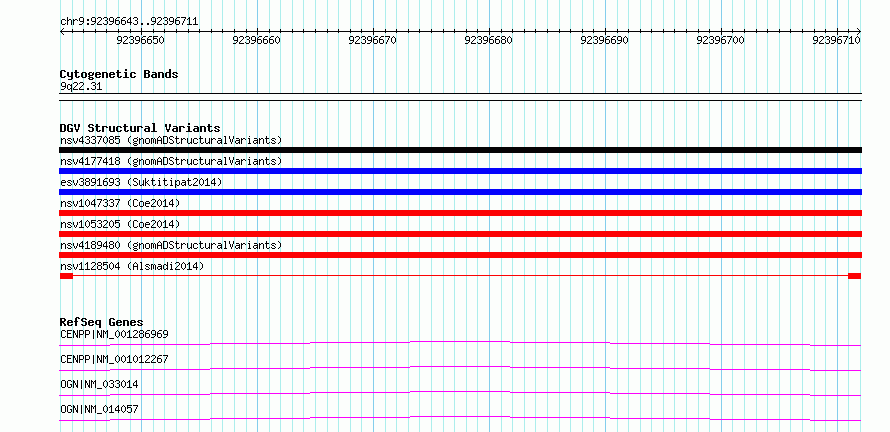Open the esv3891693 Suktitipat2014 label
Screen dimensions: 890x432
(141, 182)
